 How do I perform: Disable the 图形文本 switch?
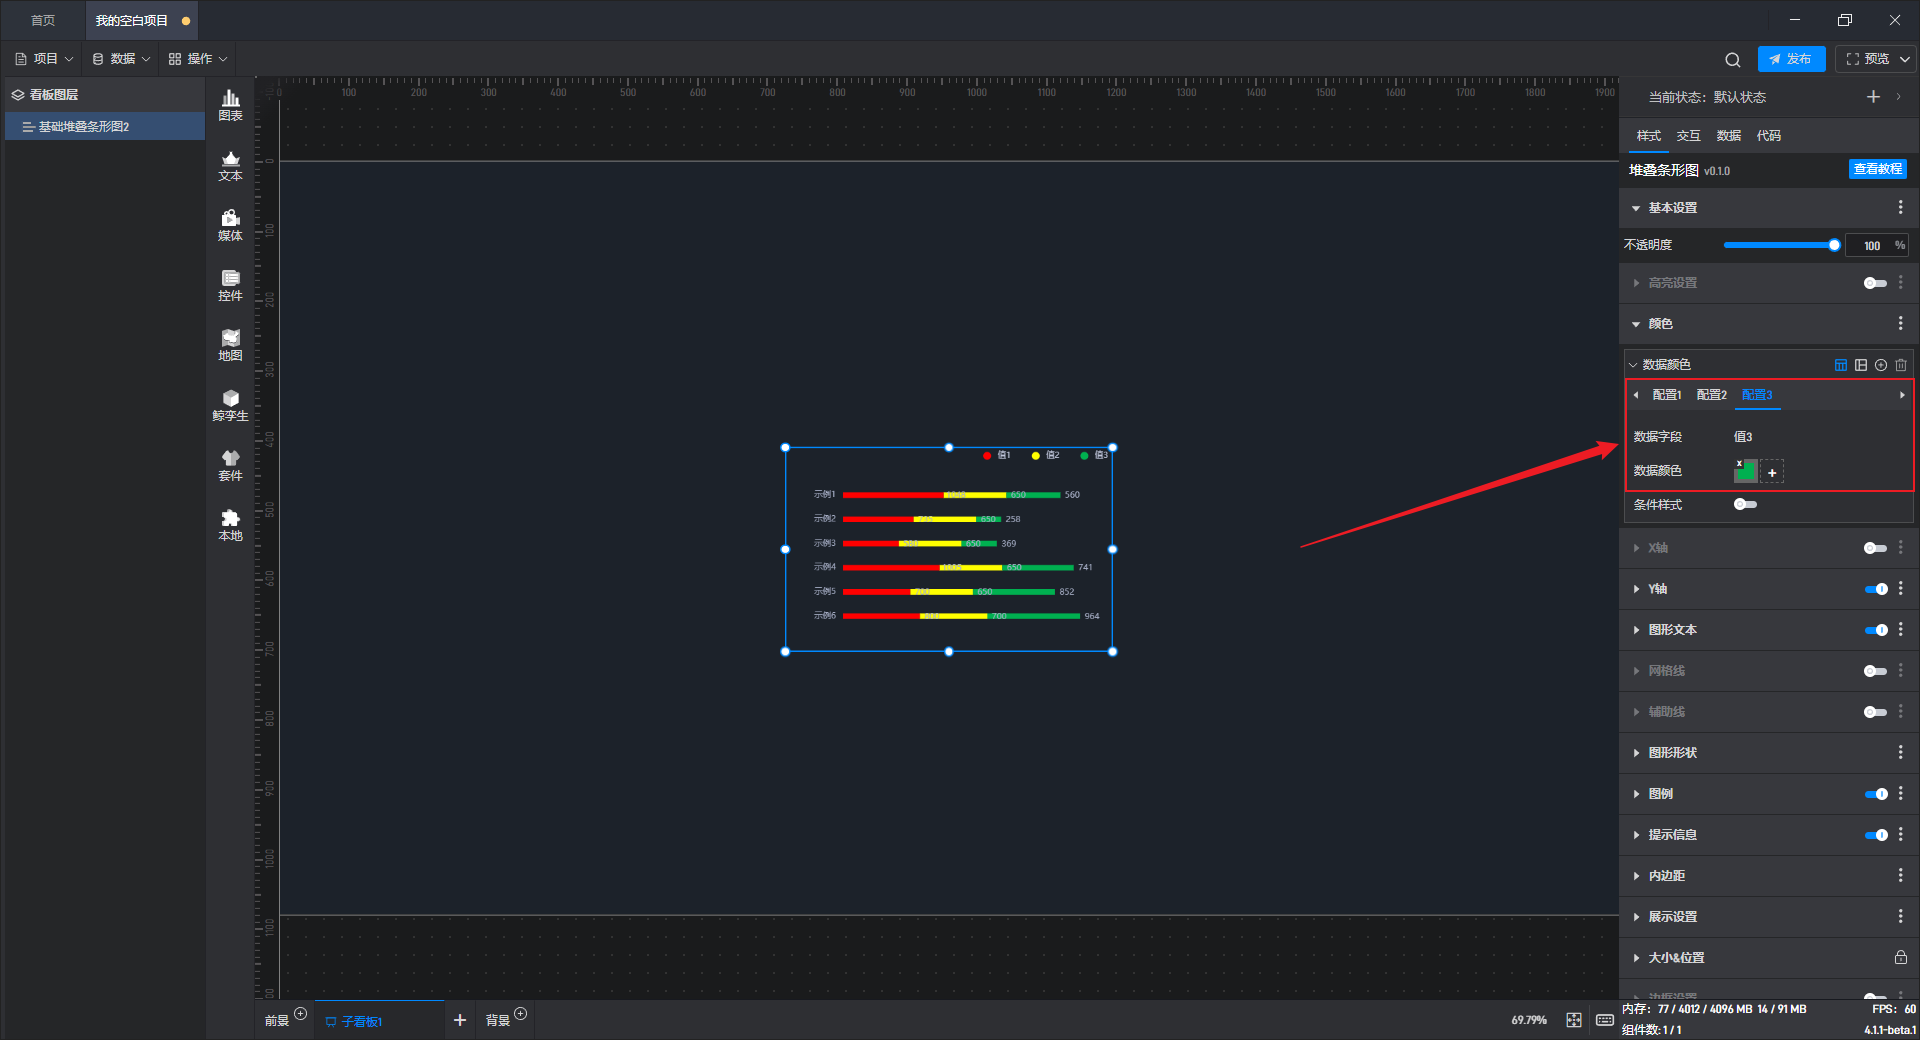click(1876, 630)
